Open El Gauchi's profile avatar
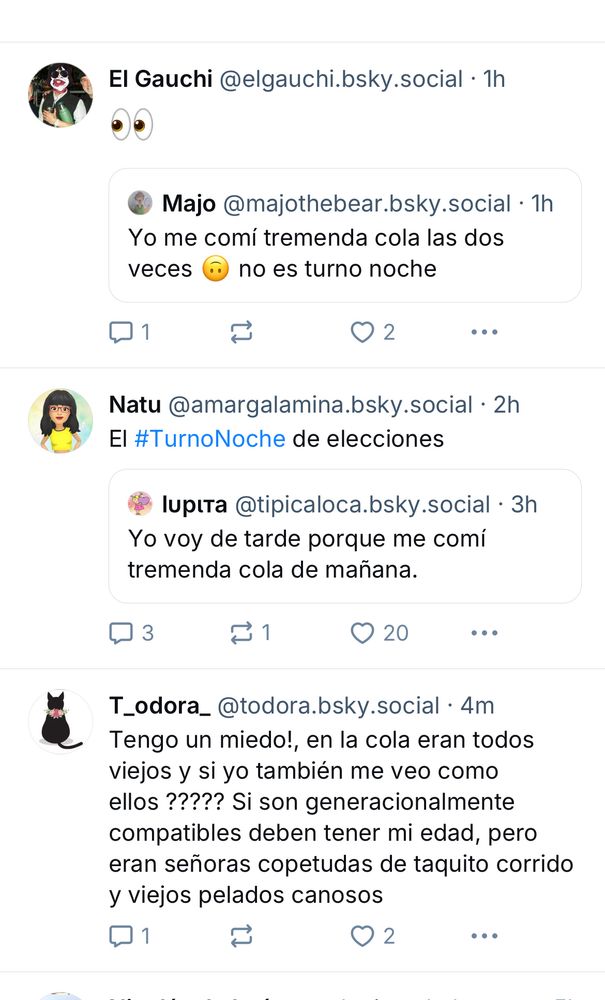 61,95
